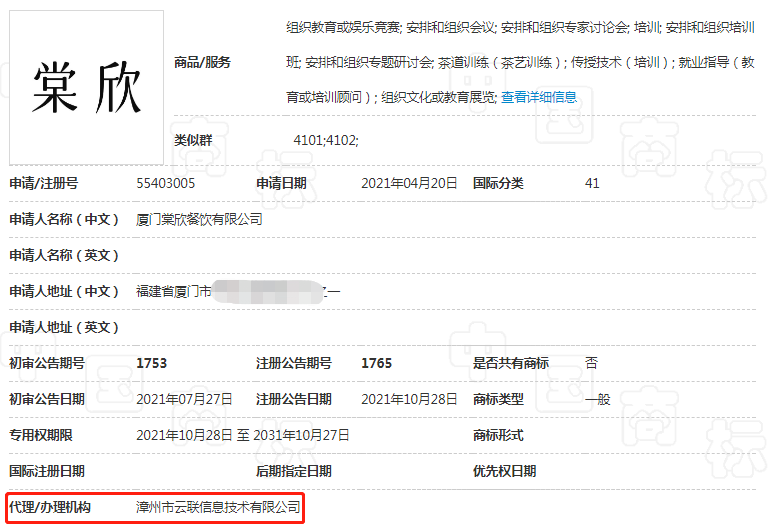Click applicant name 厦门棠欣餐饮有限公司
This screenshot has height=525, width=776.
pyautogui.click(x=199, y=219)
